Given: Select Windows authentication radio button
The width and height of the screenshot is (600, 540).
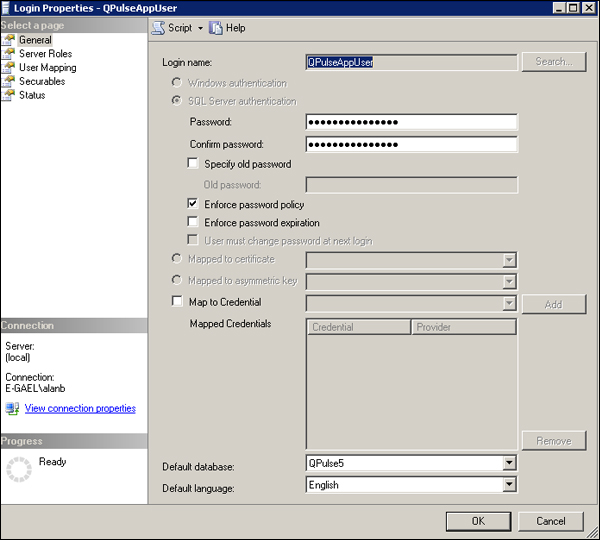Looking at the screenshot, I should pos(176,82).
